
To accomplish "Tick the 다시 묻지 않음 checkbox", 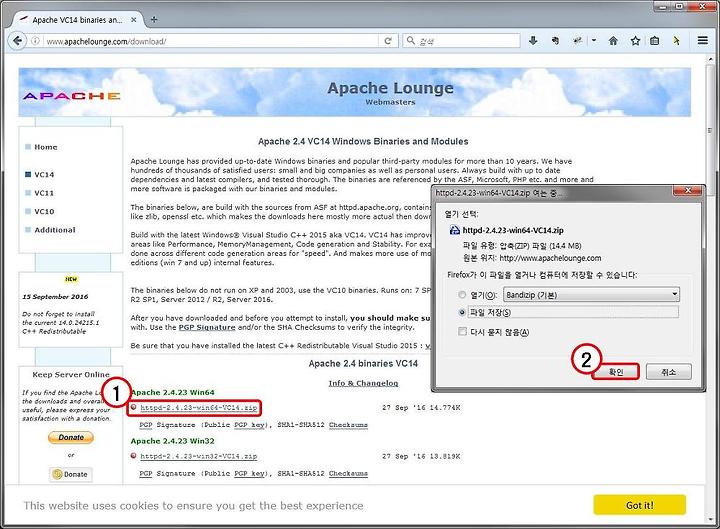I will click(462, 332).
